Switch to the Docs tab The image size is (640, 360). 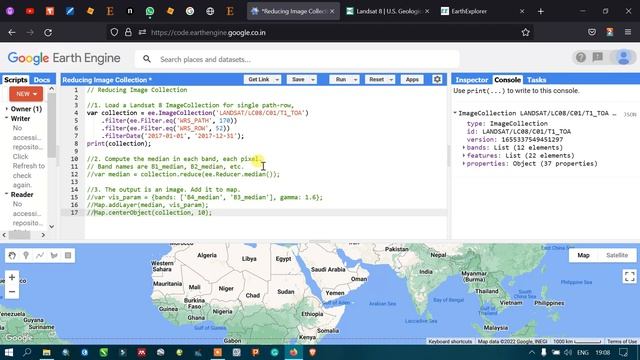(x=42, y=80)
